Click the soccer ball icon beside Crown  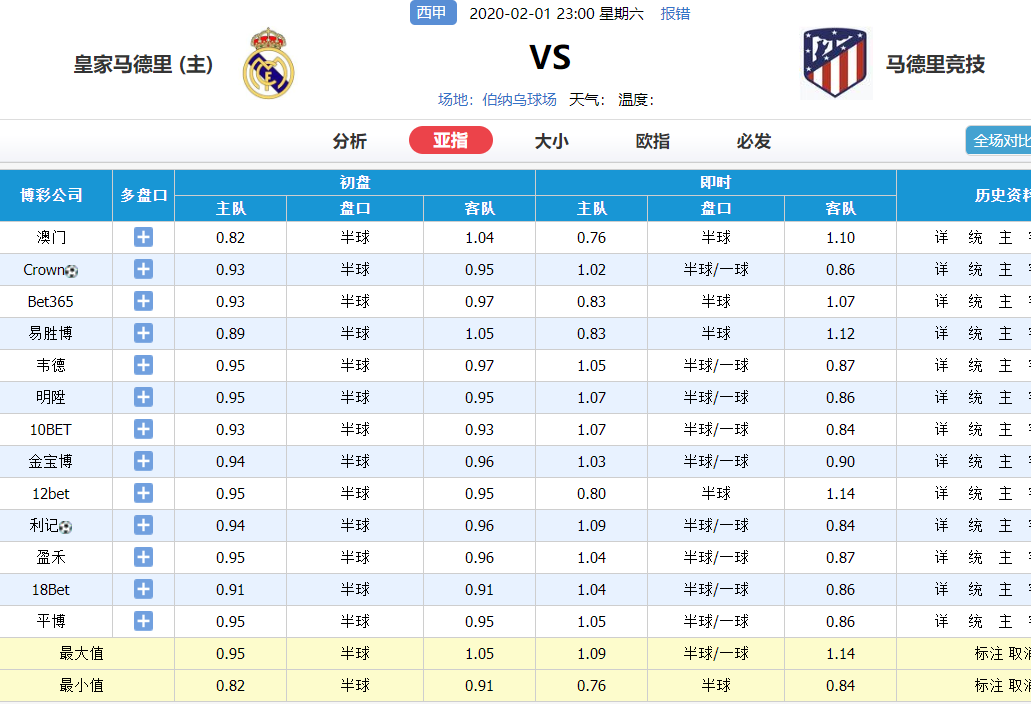click(72, 271)
